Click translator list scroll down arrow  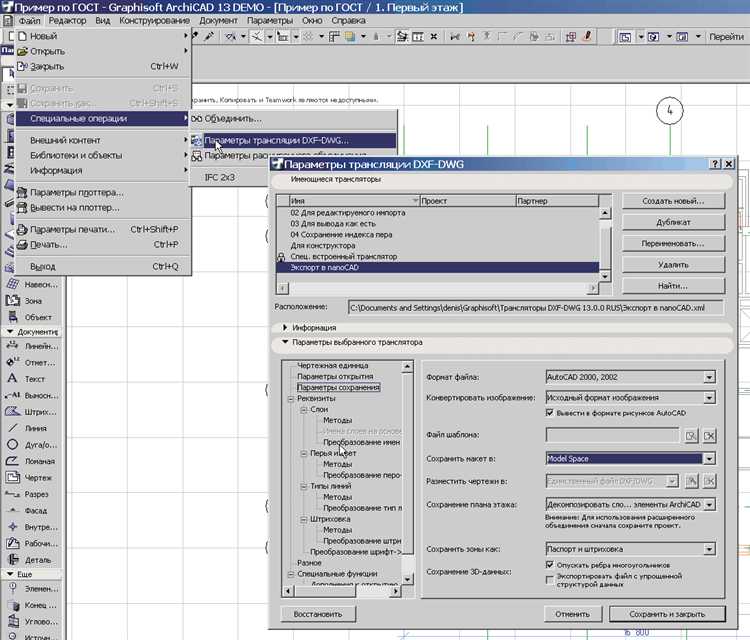pyautogui.click(x=605, y=276)
